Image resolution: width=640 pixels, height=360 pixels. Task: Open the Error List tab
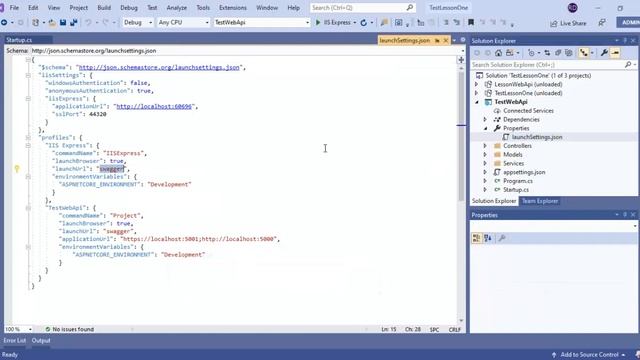tap(15, 340)
